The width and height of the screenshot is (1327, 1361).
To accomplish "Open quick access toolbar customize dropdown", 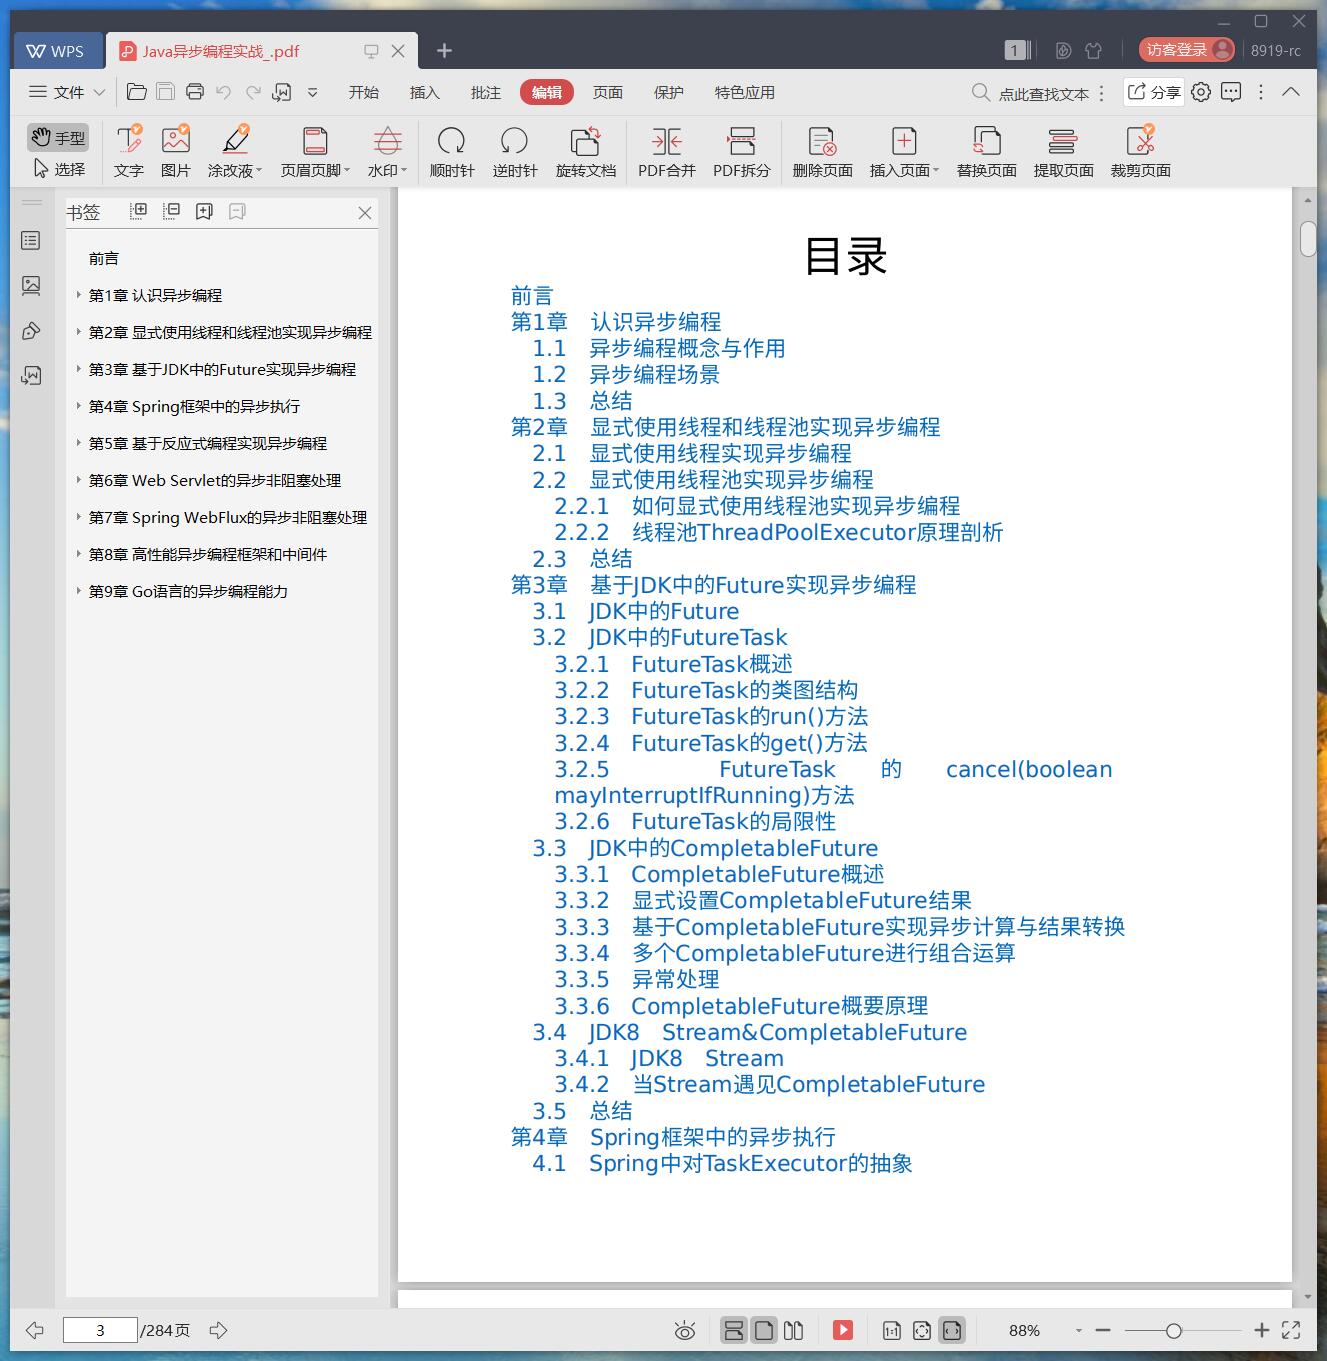I will [x=312, y=92].
